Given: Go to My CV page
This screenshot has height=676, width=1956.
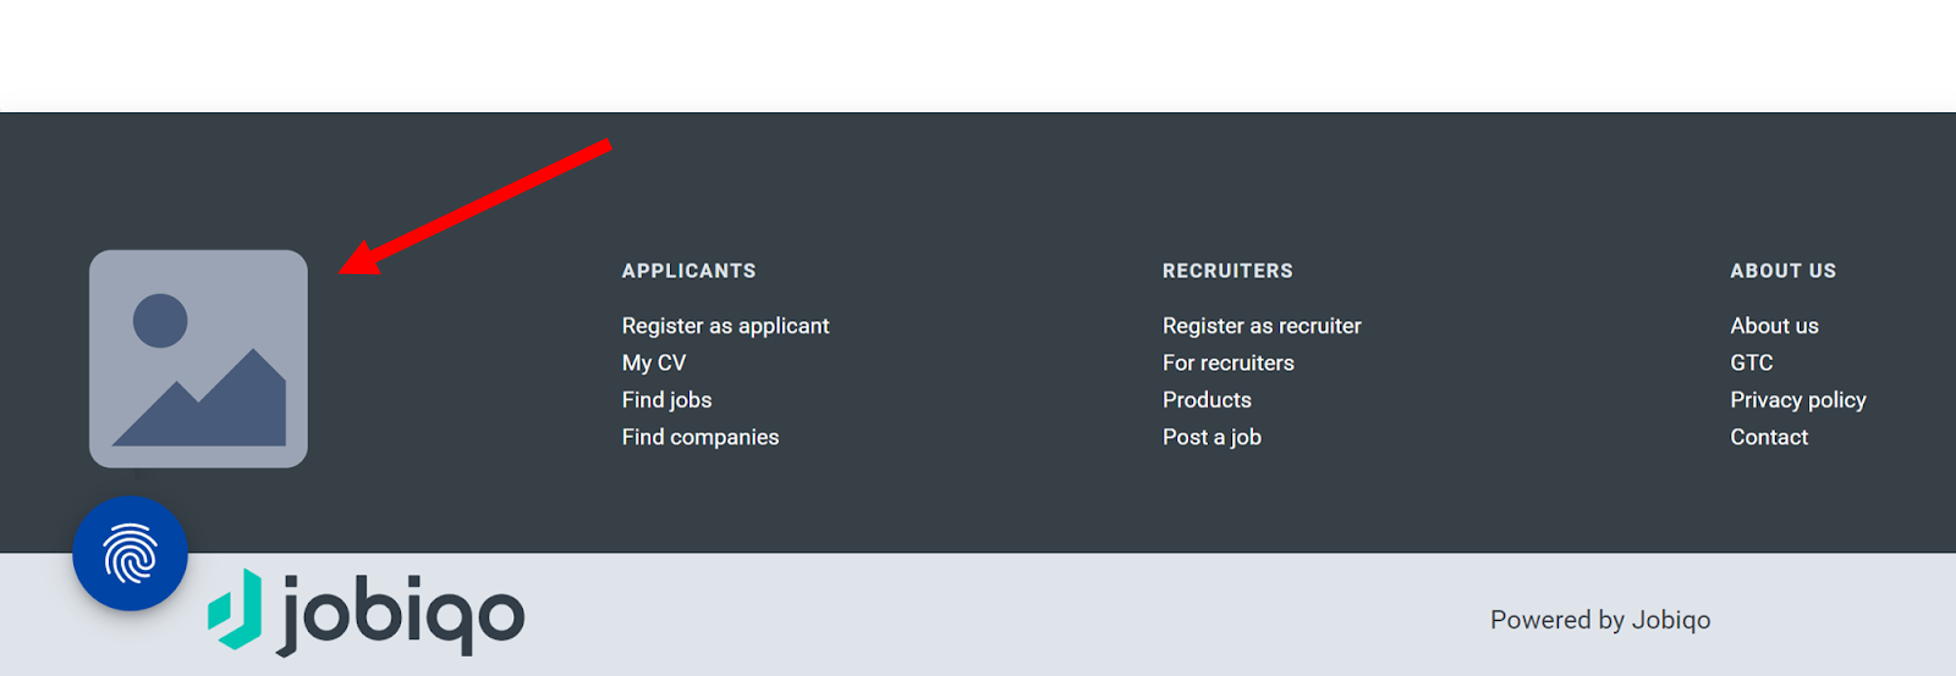Looking at the screenshot, I should [x=654, y=363].
